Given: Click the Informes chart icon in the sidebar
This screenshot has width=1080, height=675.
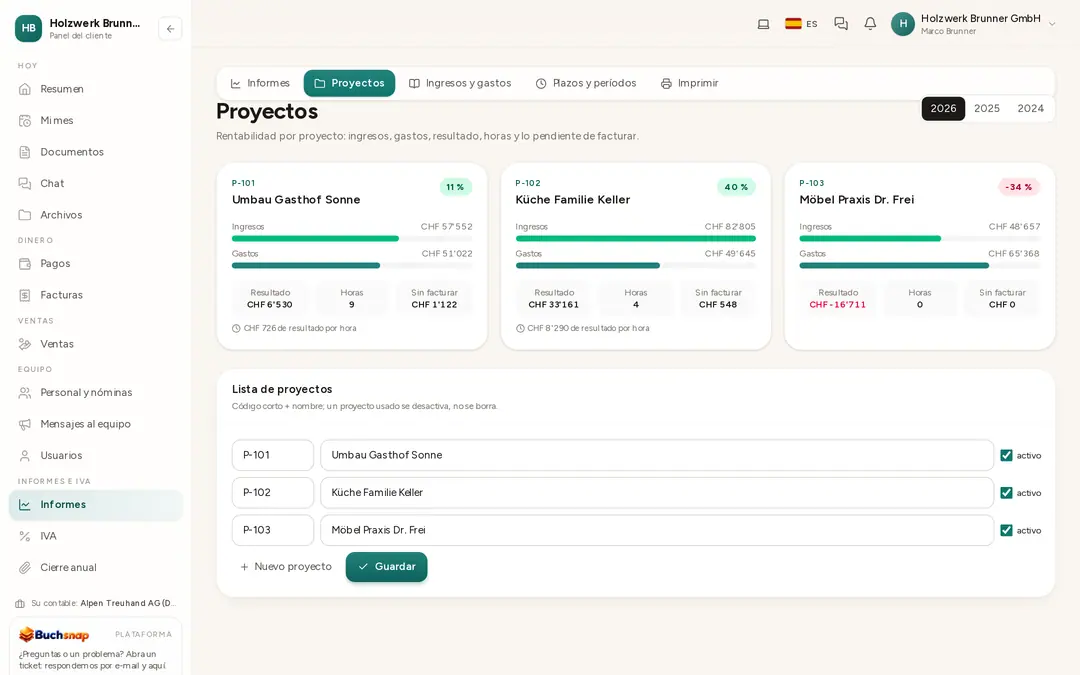Looking at the screenshot, I should tap(25, 505).
